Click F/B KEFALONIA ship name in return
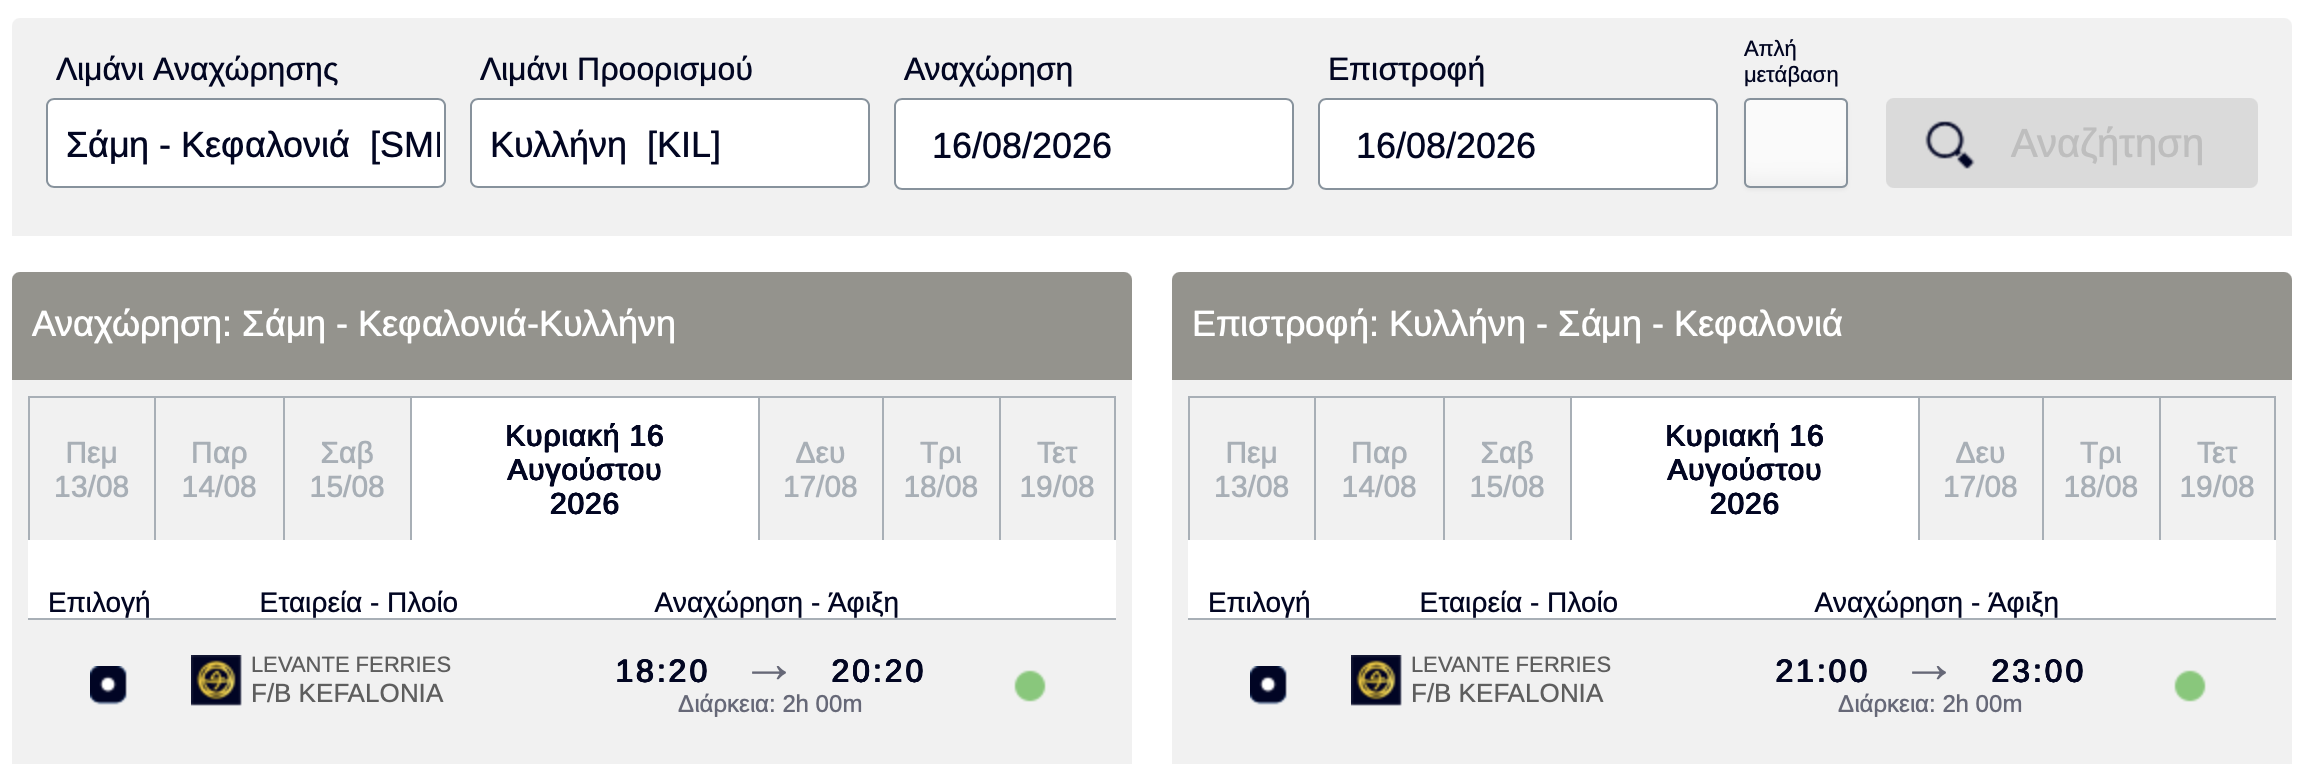 coord(1507,693)
